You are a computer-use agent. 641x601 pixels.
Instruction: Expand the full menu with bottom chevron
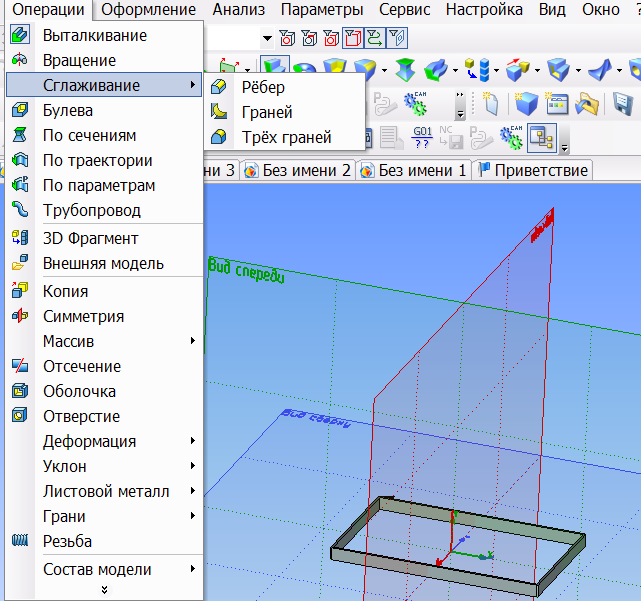point(103,590)
